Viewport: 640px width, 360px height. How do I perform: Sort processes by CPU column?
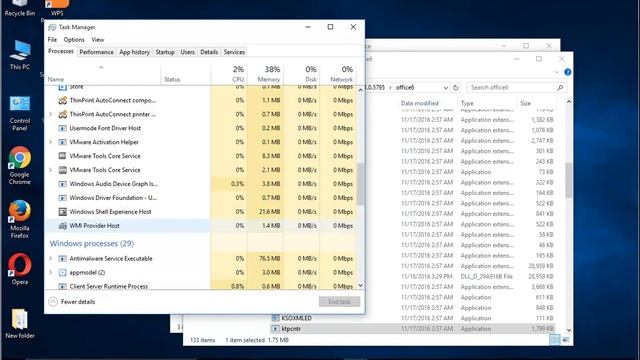click(229, 74)
